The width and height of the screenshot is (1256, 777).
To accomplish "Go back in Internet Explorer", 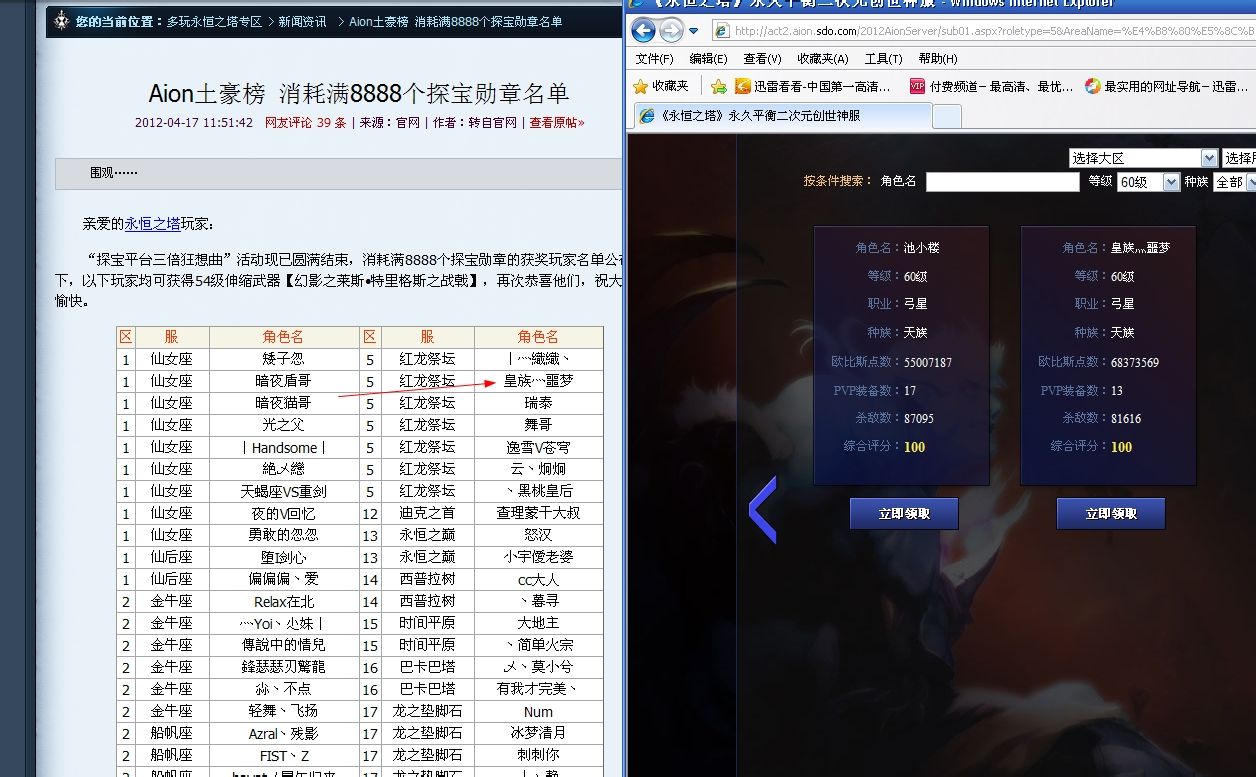I will (644, 31).
